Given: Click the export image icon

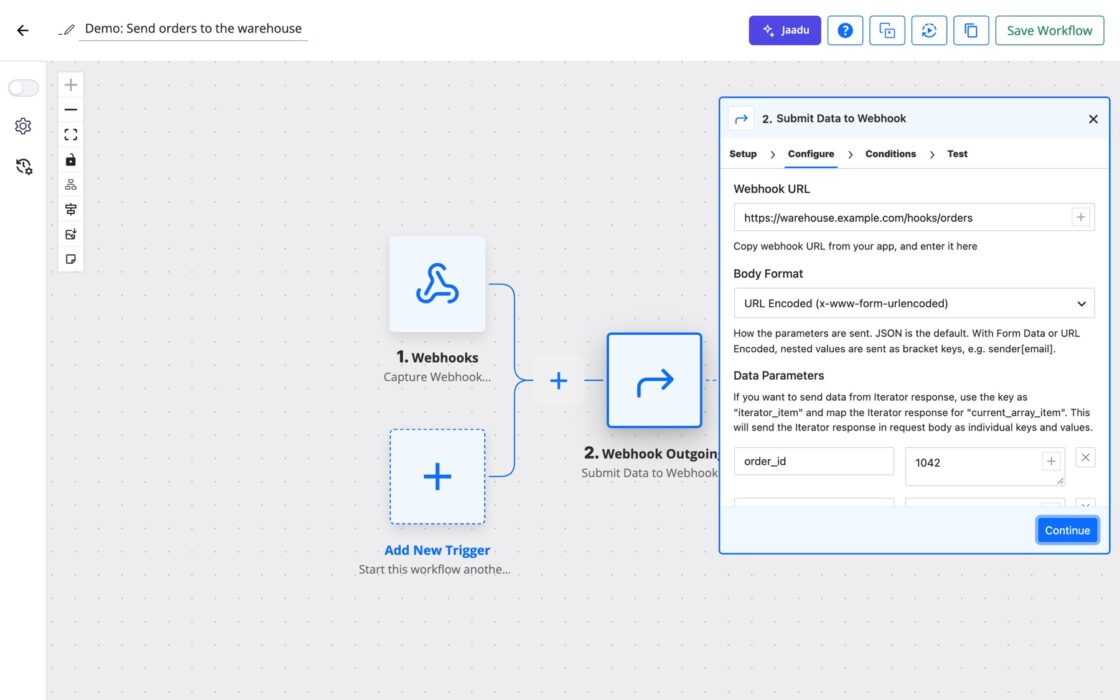Looking at the screenshot, I should click(x=71, y=234).
